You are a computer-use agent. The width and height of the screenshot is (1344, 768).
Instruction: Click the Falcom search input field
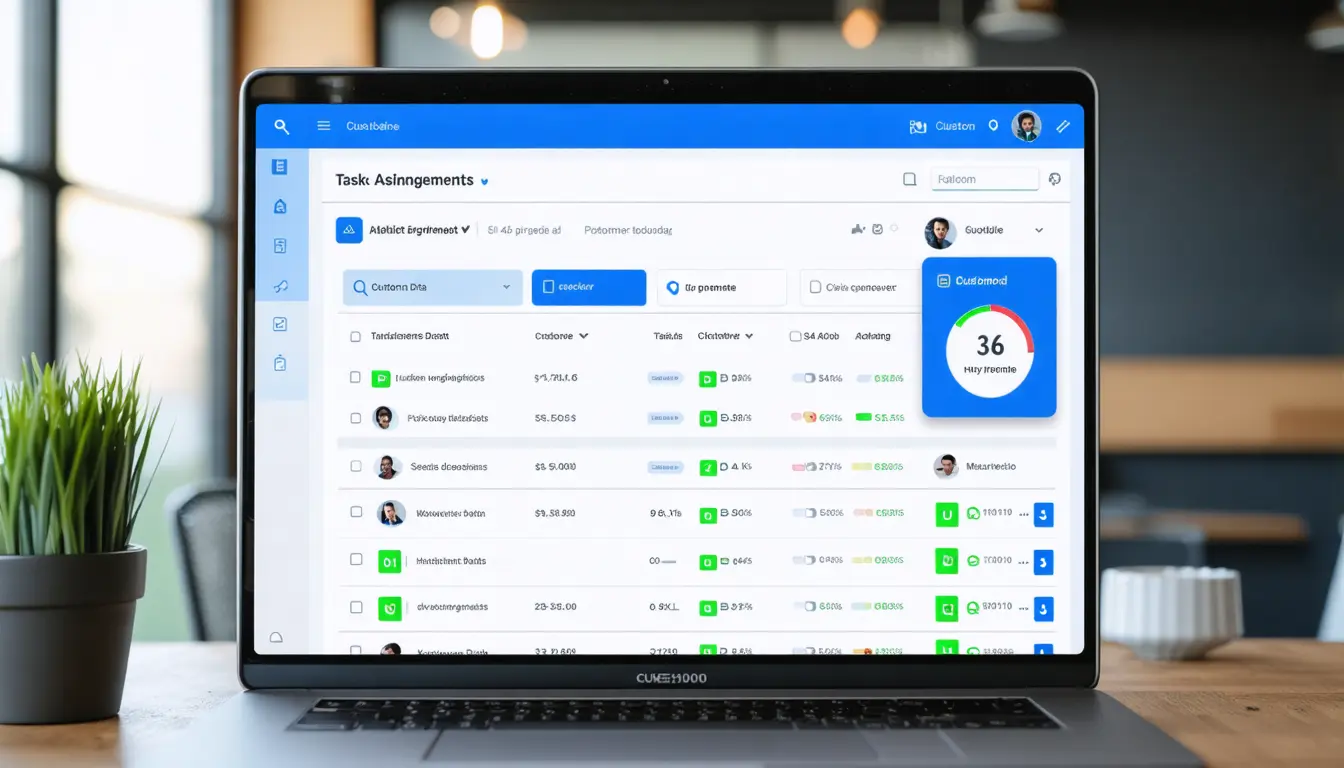(x=984, y=177)
